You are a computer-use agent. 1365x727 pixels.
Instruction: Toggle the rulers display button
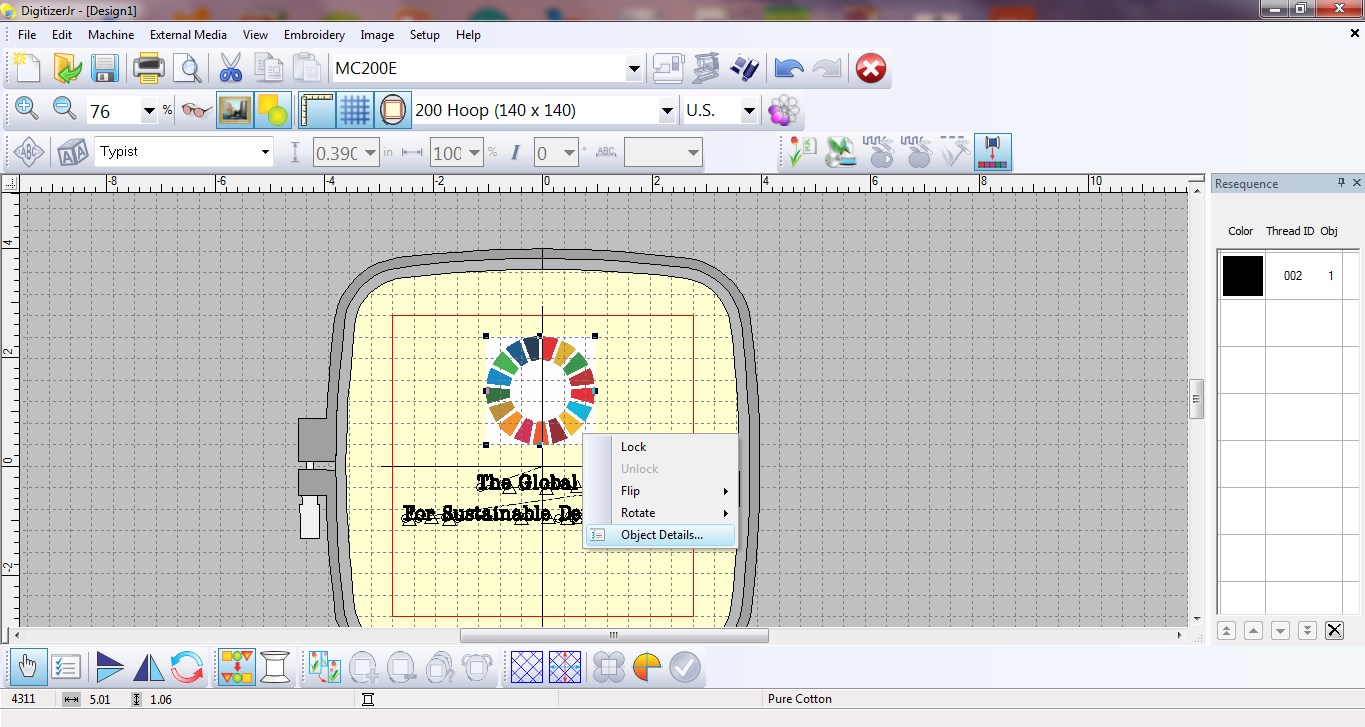(317, 110)
